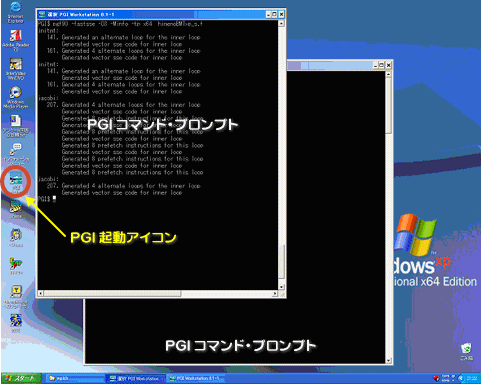This screenshot has width=481, height=384.
Task: Open the speech-bubble messenger desktop icon
Action: (16, 153)
